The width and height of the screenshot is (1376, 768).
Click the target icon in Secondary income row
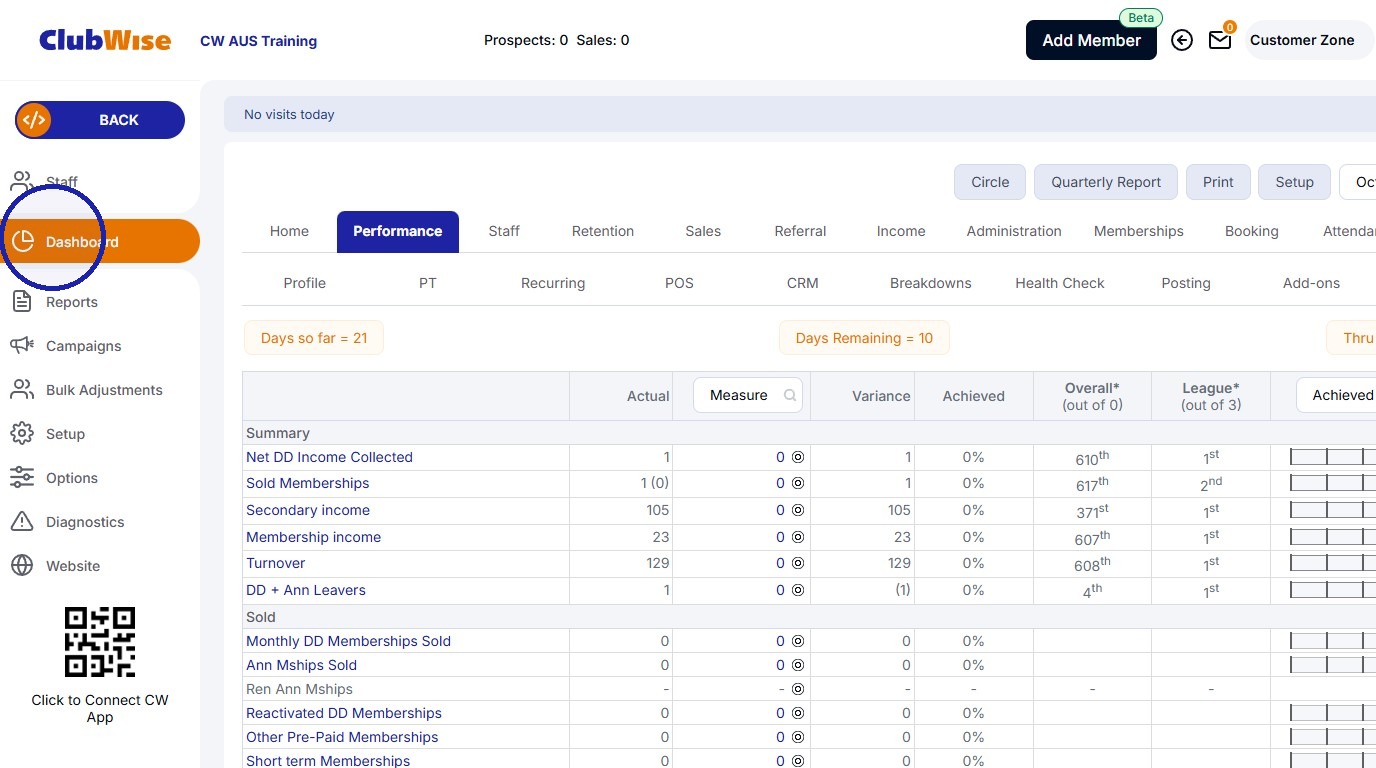[x=798, y=510]
